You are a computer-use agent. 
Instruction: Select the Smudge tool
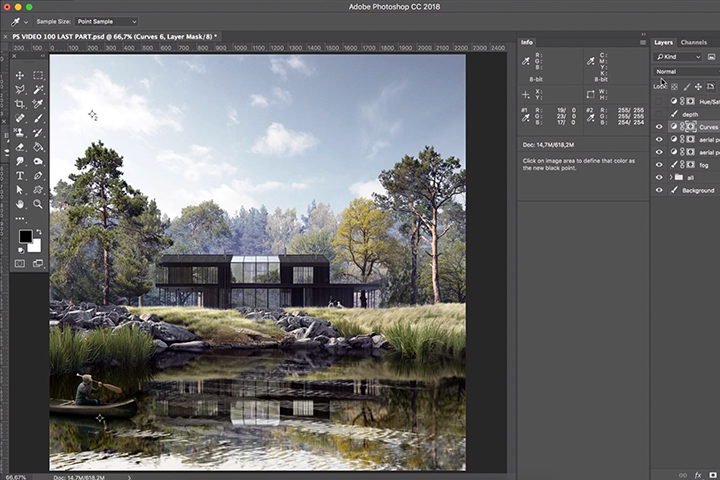coord(20,161)
